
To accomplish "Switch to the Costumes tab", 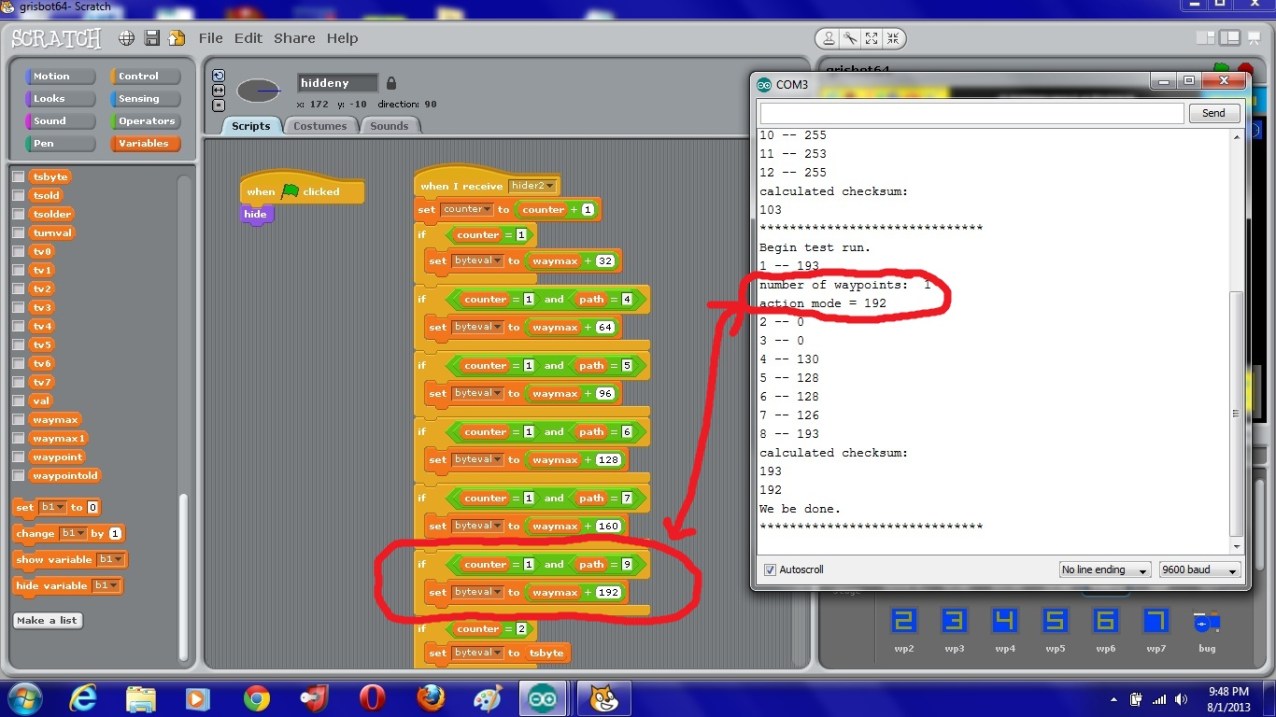I will point(320,126).
